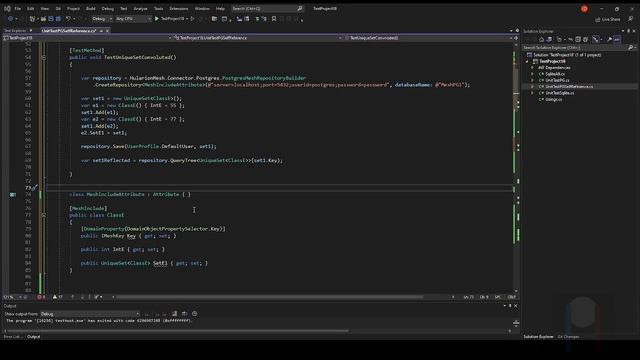Expand the UnitTestSqlite.cs node

[x=532, y=93]
